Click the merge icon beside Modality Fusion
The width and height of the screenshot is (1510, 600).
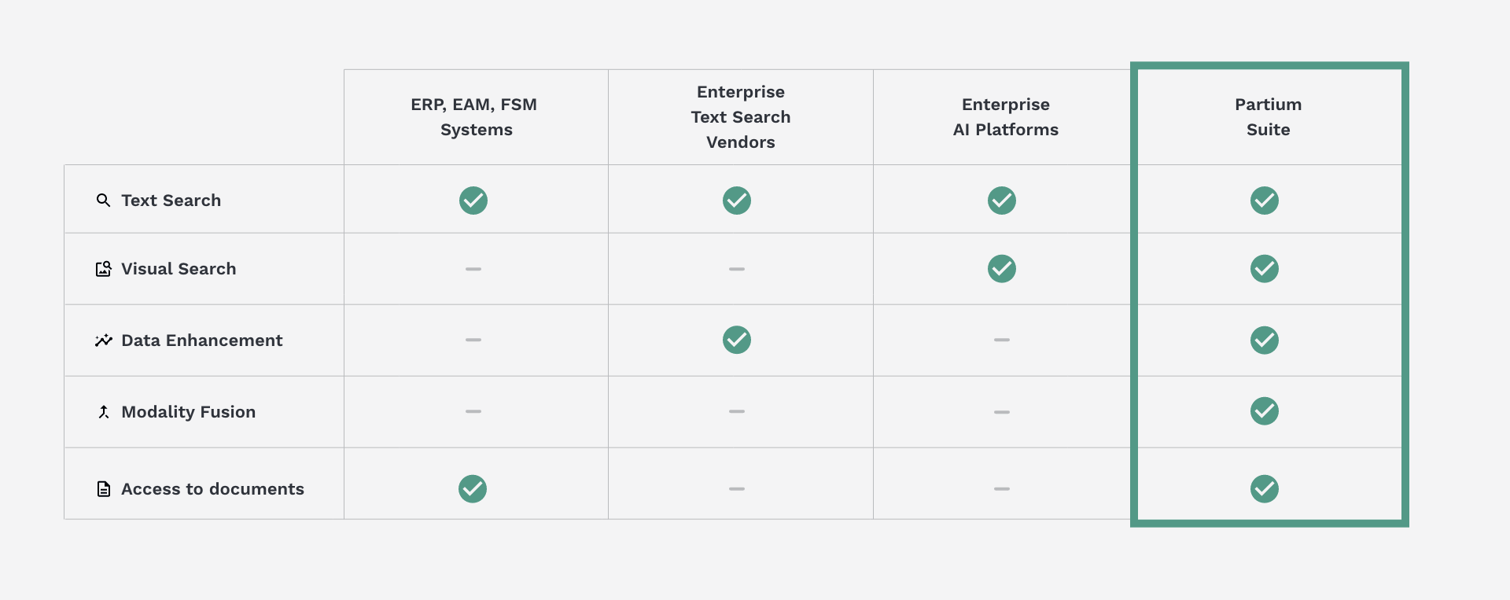(103, 412)
